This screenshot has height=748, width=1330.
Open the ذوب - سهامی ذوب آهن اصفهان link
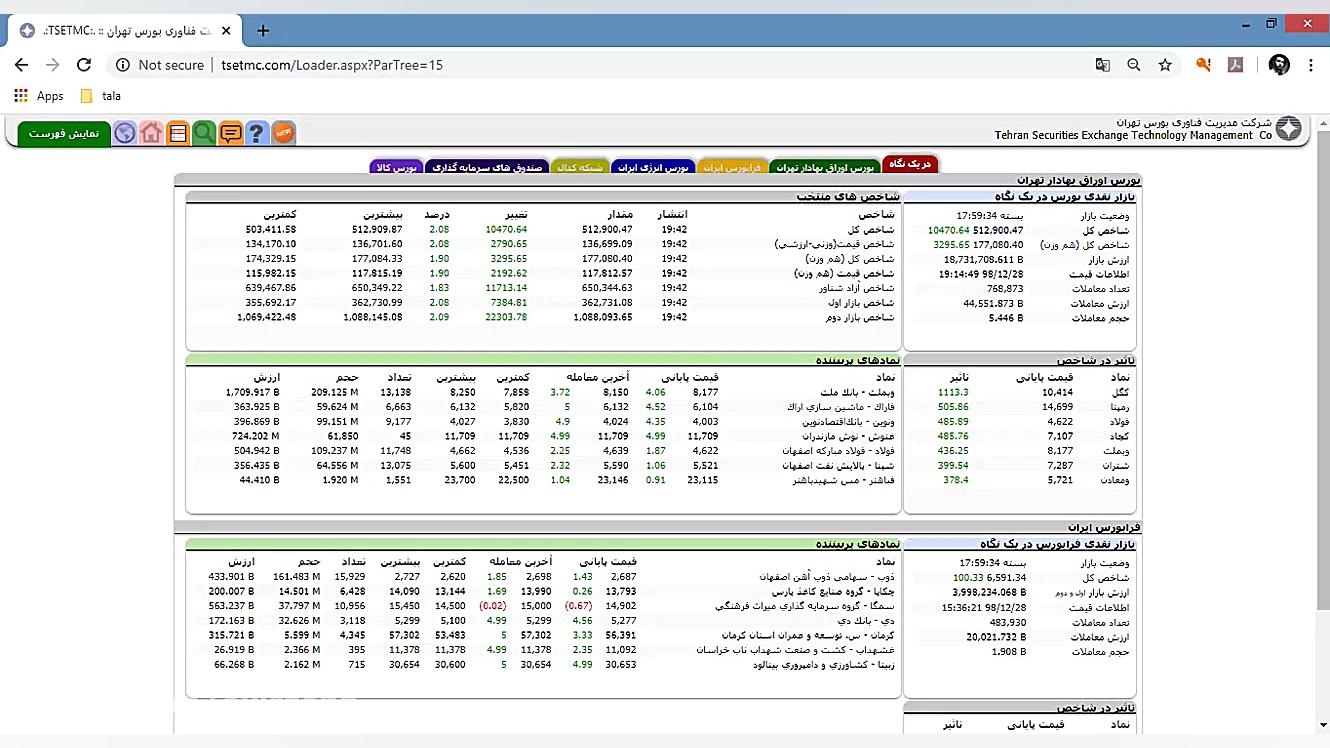pyautogui.click(x=829, y=577)
